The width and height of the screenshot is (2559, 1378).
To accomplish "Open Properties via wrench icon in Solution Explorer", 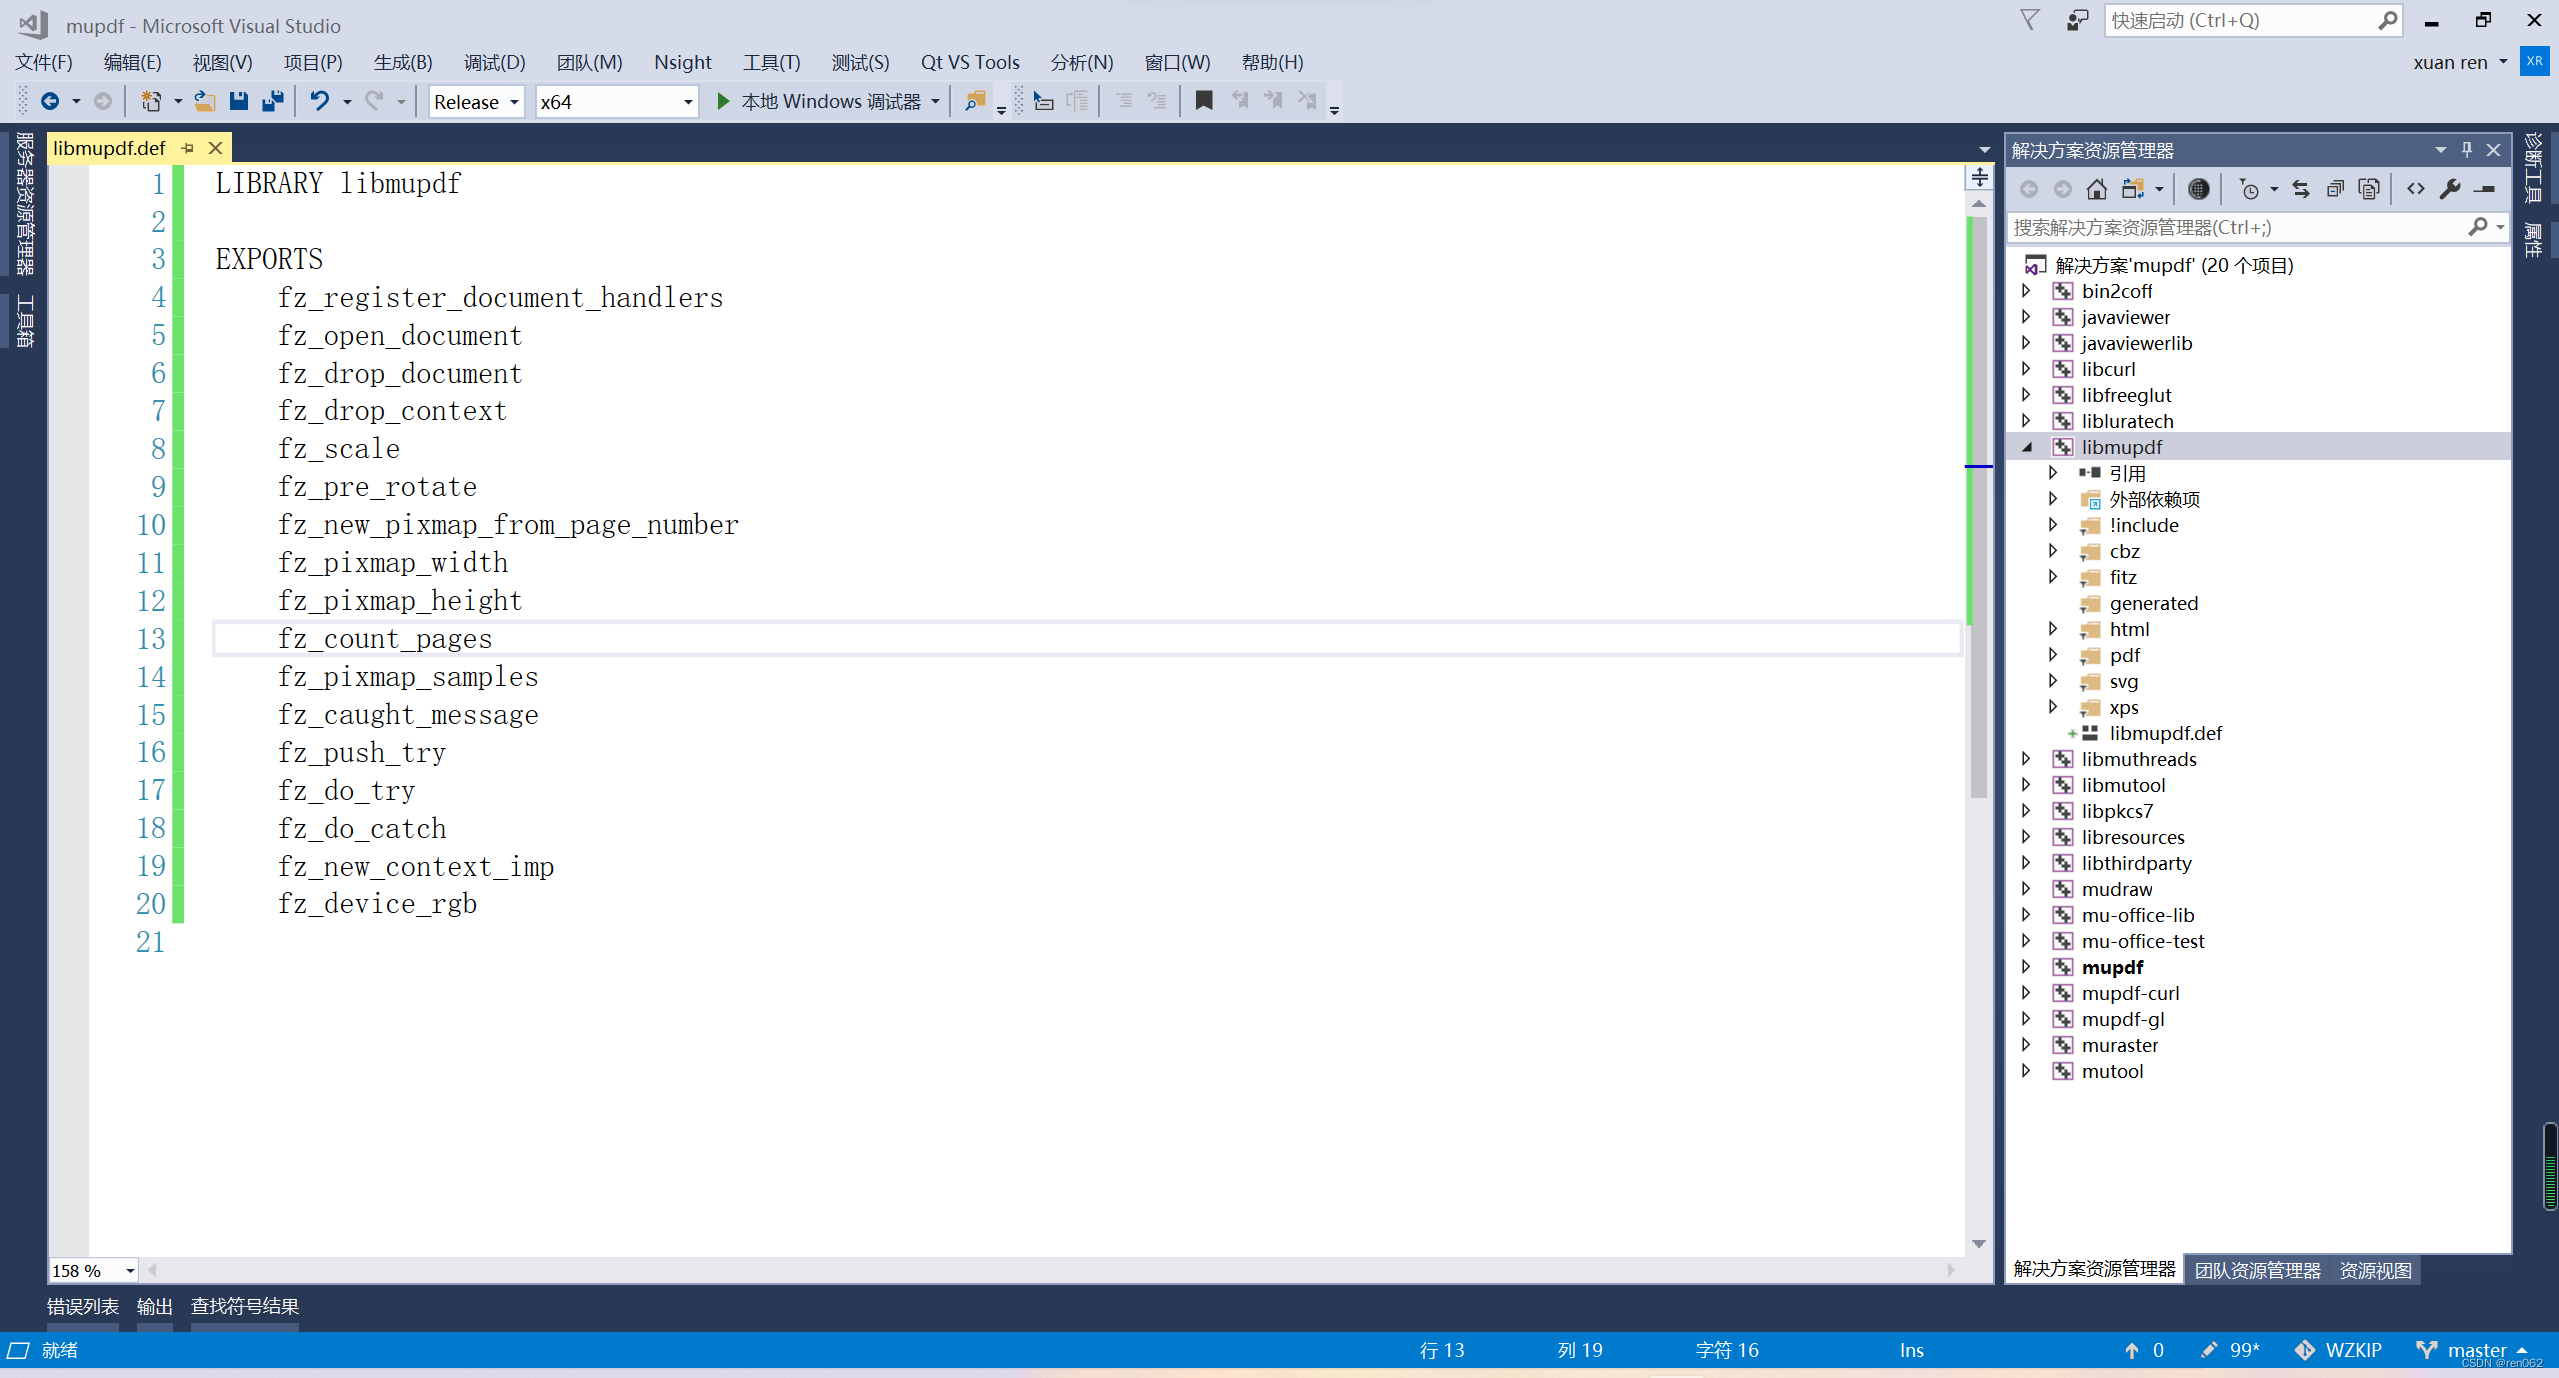I will pos(2451,188).
